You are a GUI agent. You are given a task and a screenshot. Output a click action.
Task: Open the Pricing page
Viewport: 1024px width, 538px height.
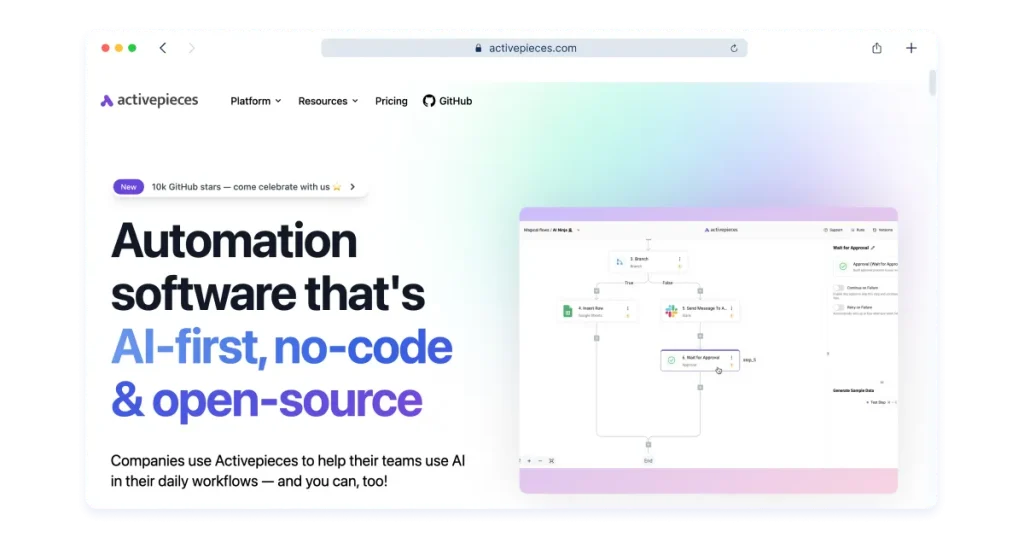pos(391,101)
